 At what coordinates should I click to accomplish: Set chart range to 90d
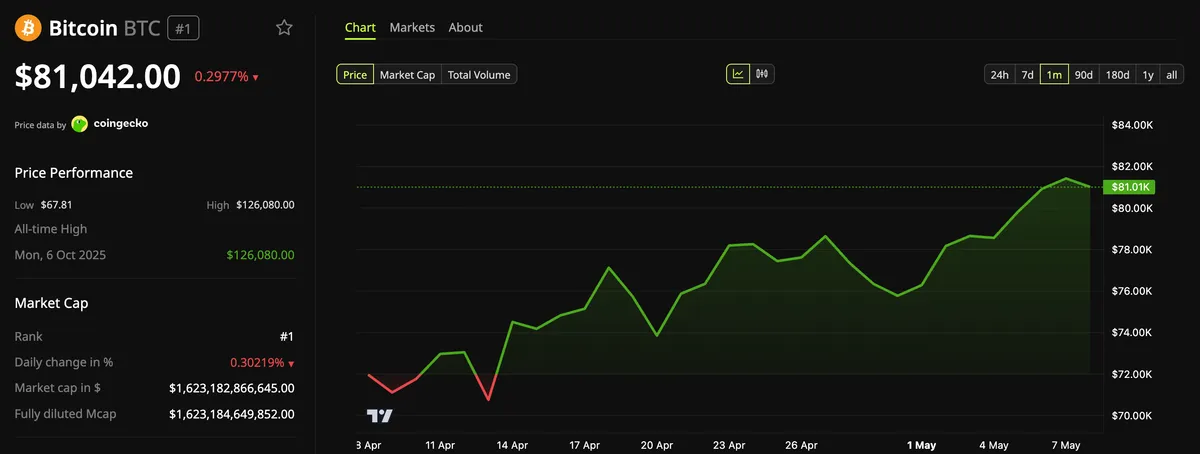pos(1083,74)
